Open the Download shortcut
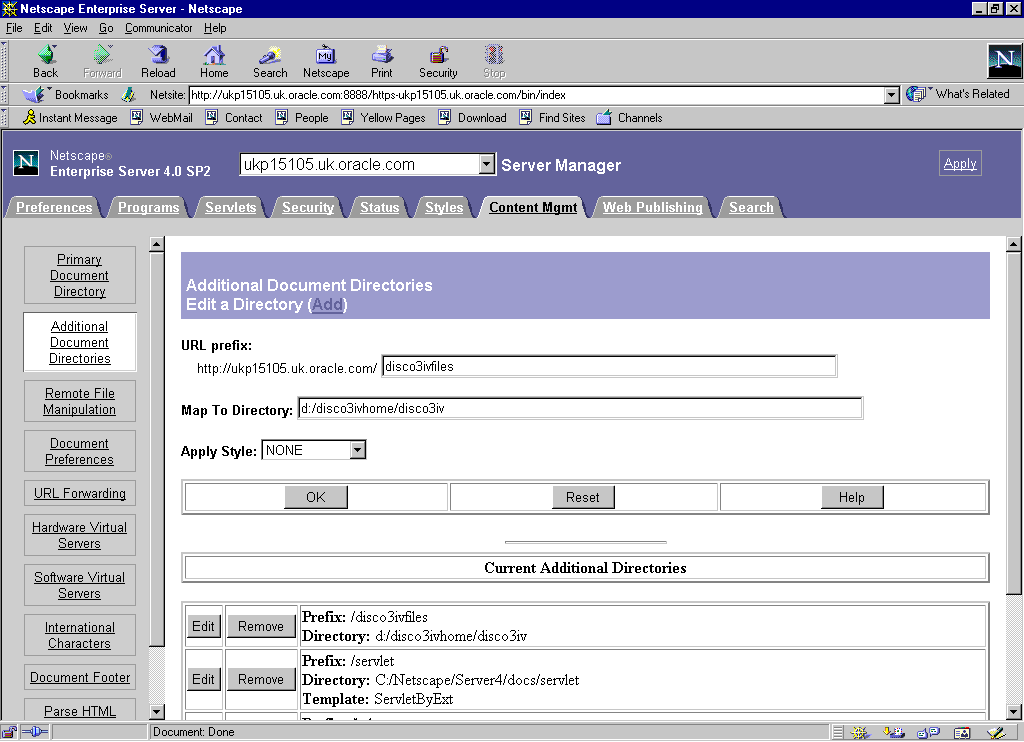This screenshot has width=1024, height=742. [x=473, y=118]
